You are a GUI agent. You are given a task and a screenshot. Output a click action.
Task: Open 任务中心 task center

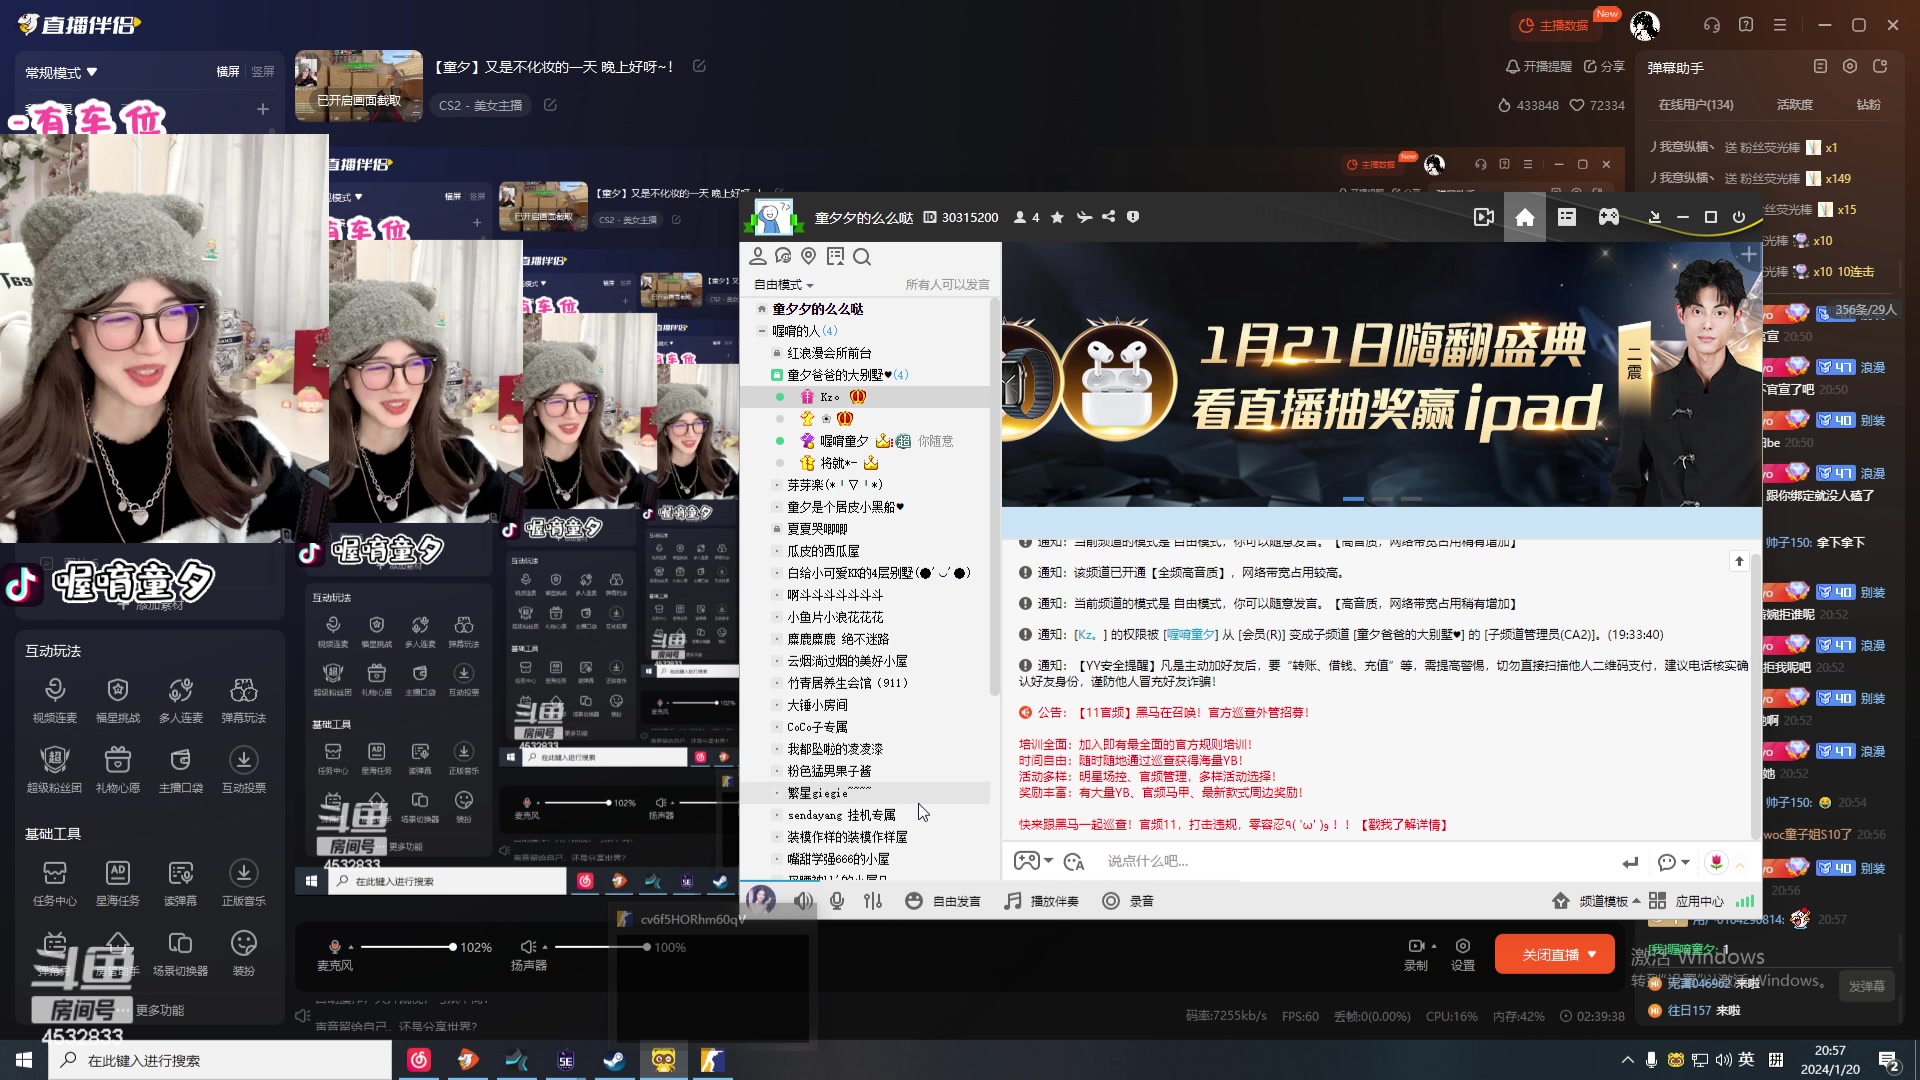click(x=55, y=882)
